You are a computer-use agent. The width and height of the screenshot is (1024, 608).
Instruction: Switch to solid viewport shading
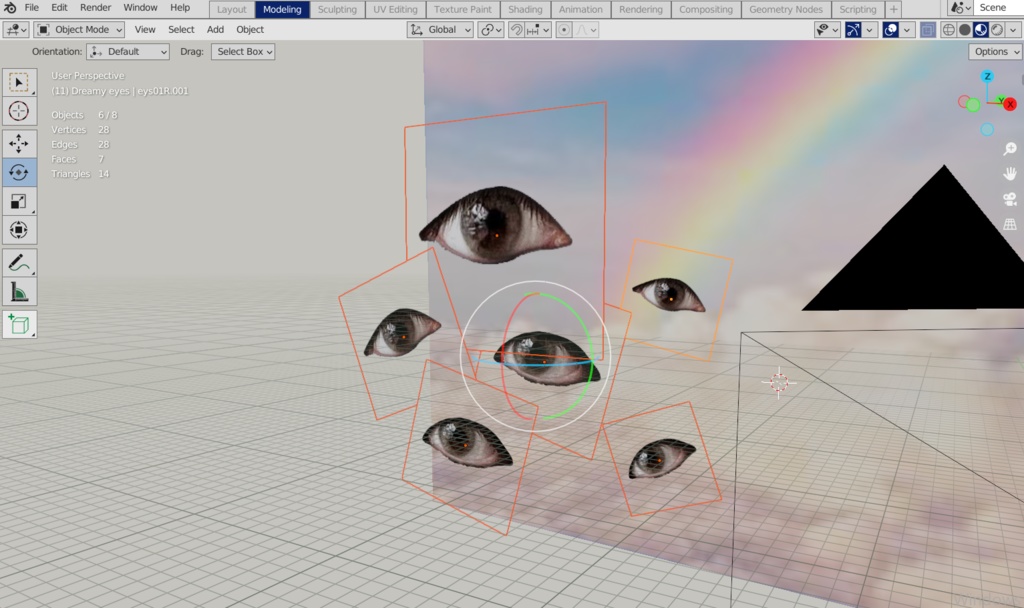click(x=965, y=29)
